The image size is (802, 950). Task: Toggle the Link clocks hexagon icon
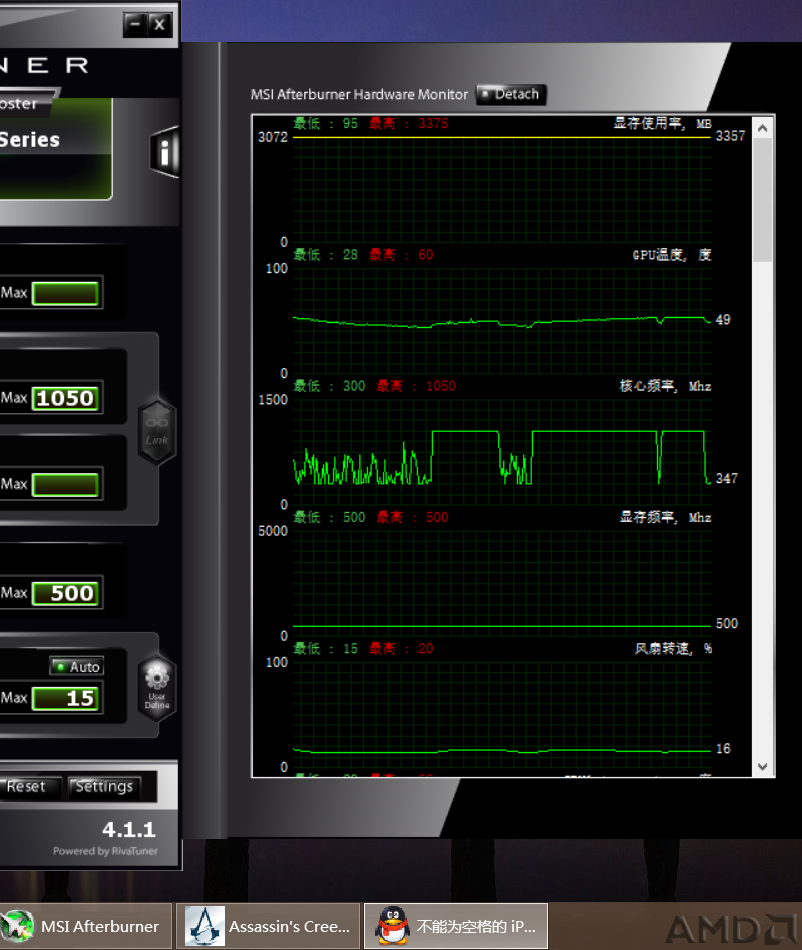pyautogui.click(x=157, y=432)
